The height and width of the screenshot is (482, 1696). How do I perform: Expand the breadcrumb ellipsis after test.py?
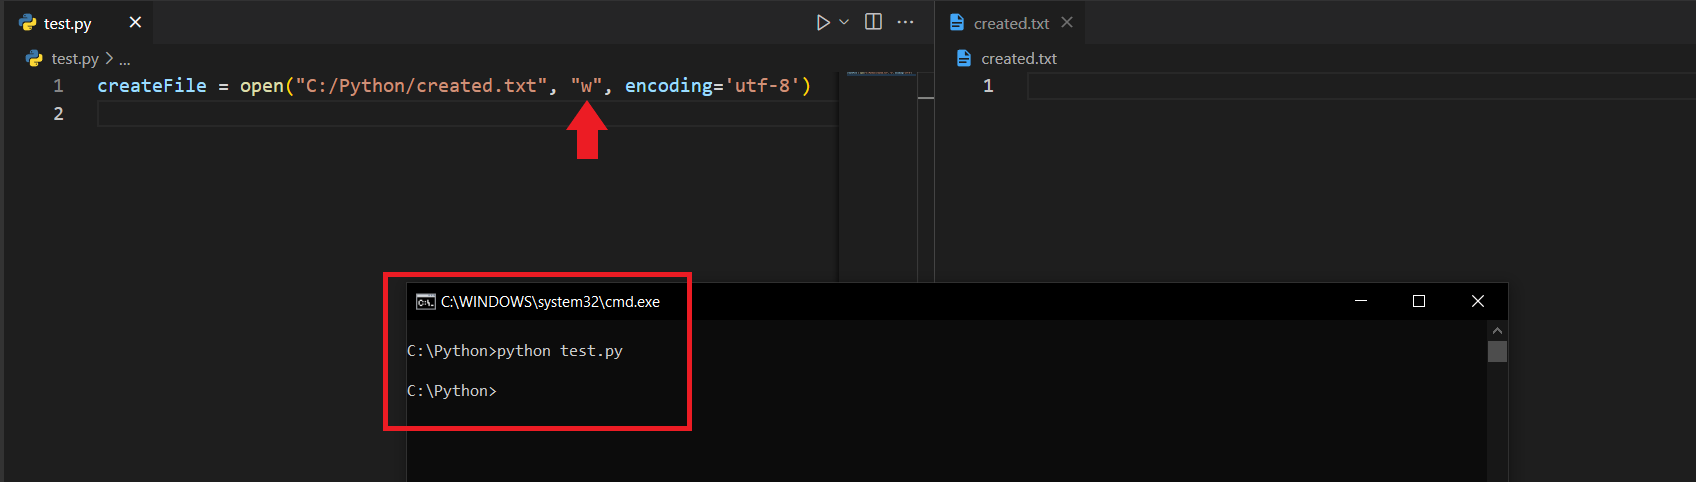[125, 59]
